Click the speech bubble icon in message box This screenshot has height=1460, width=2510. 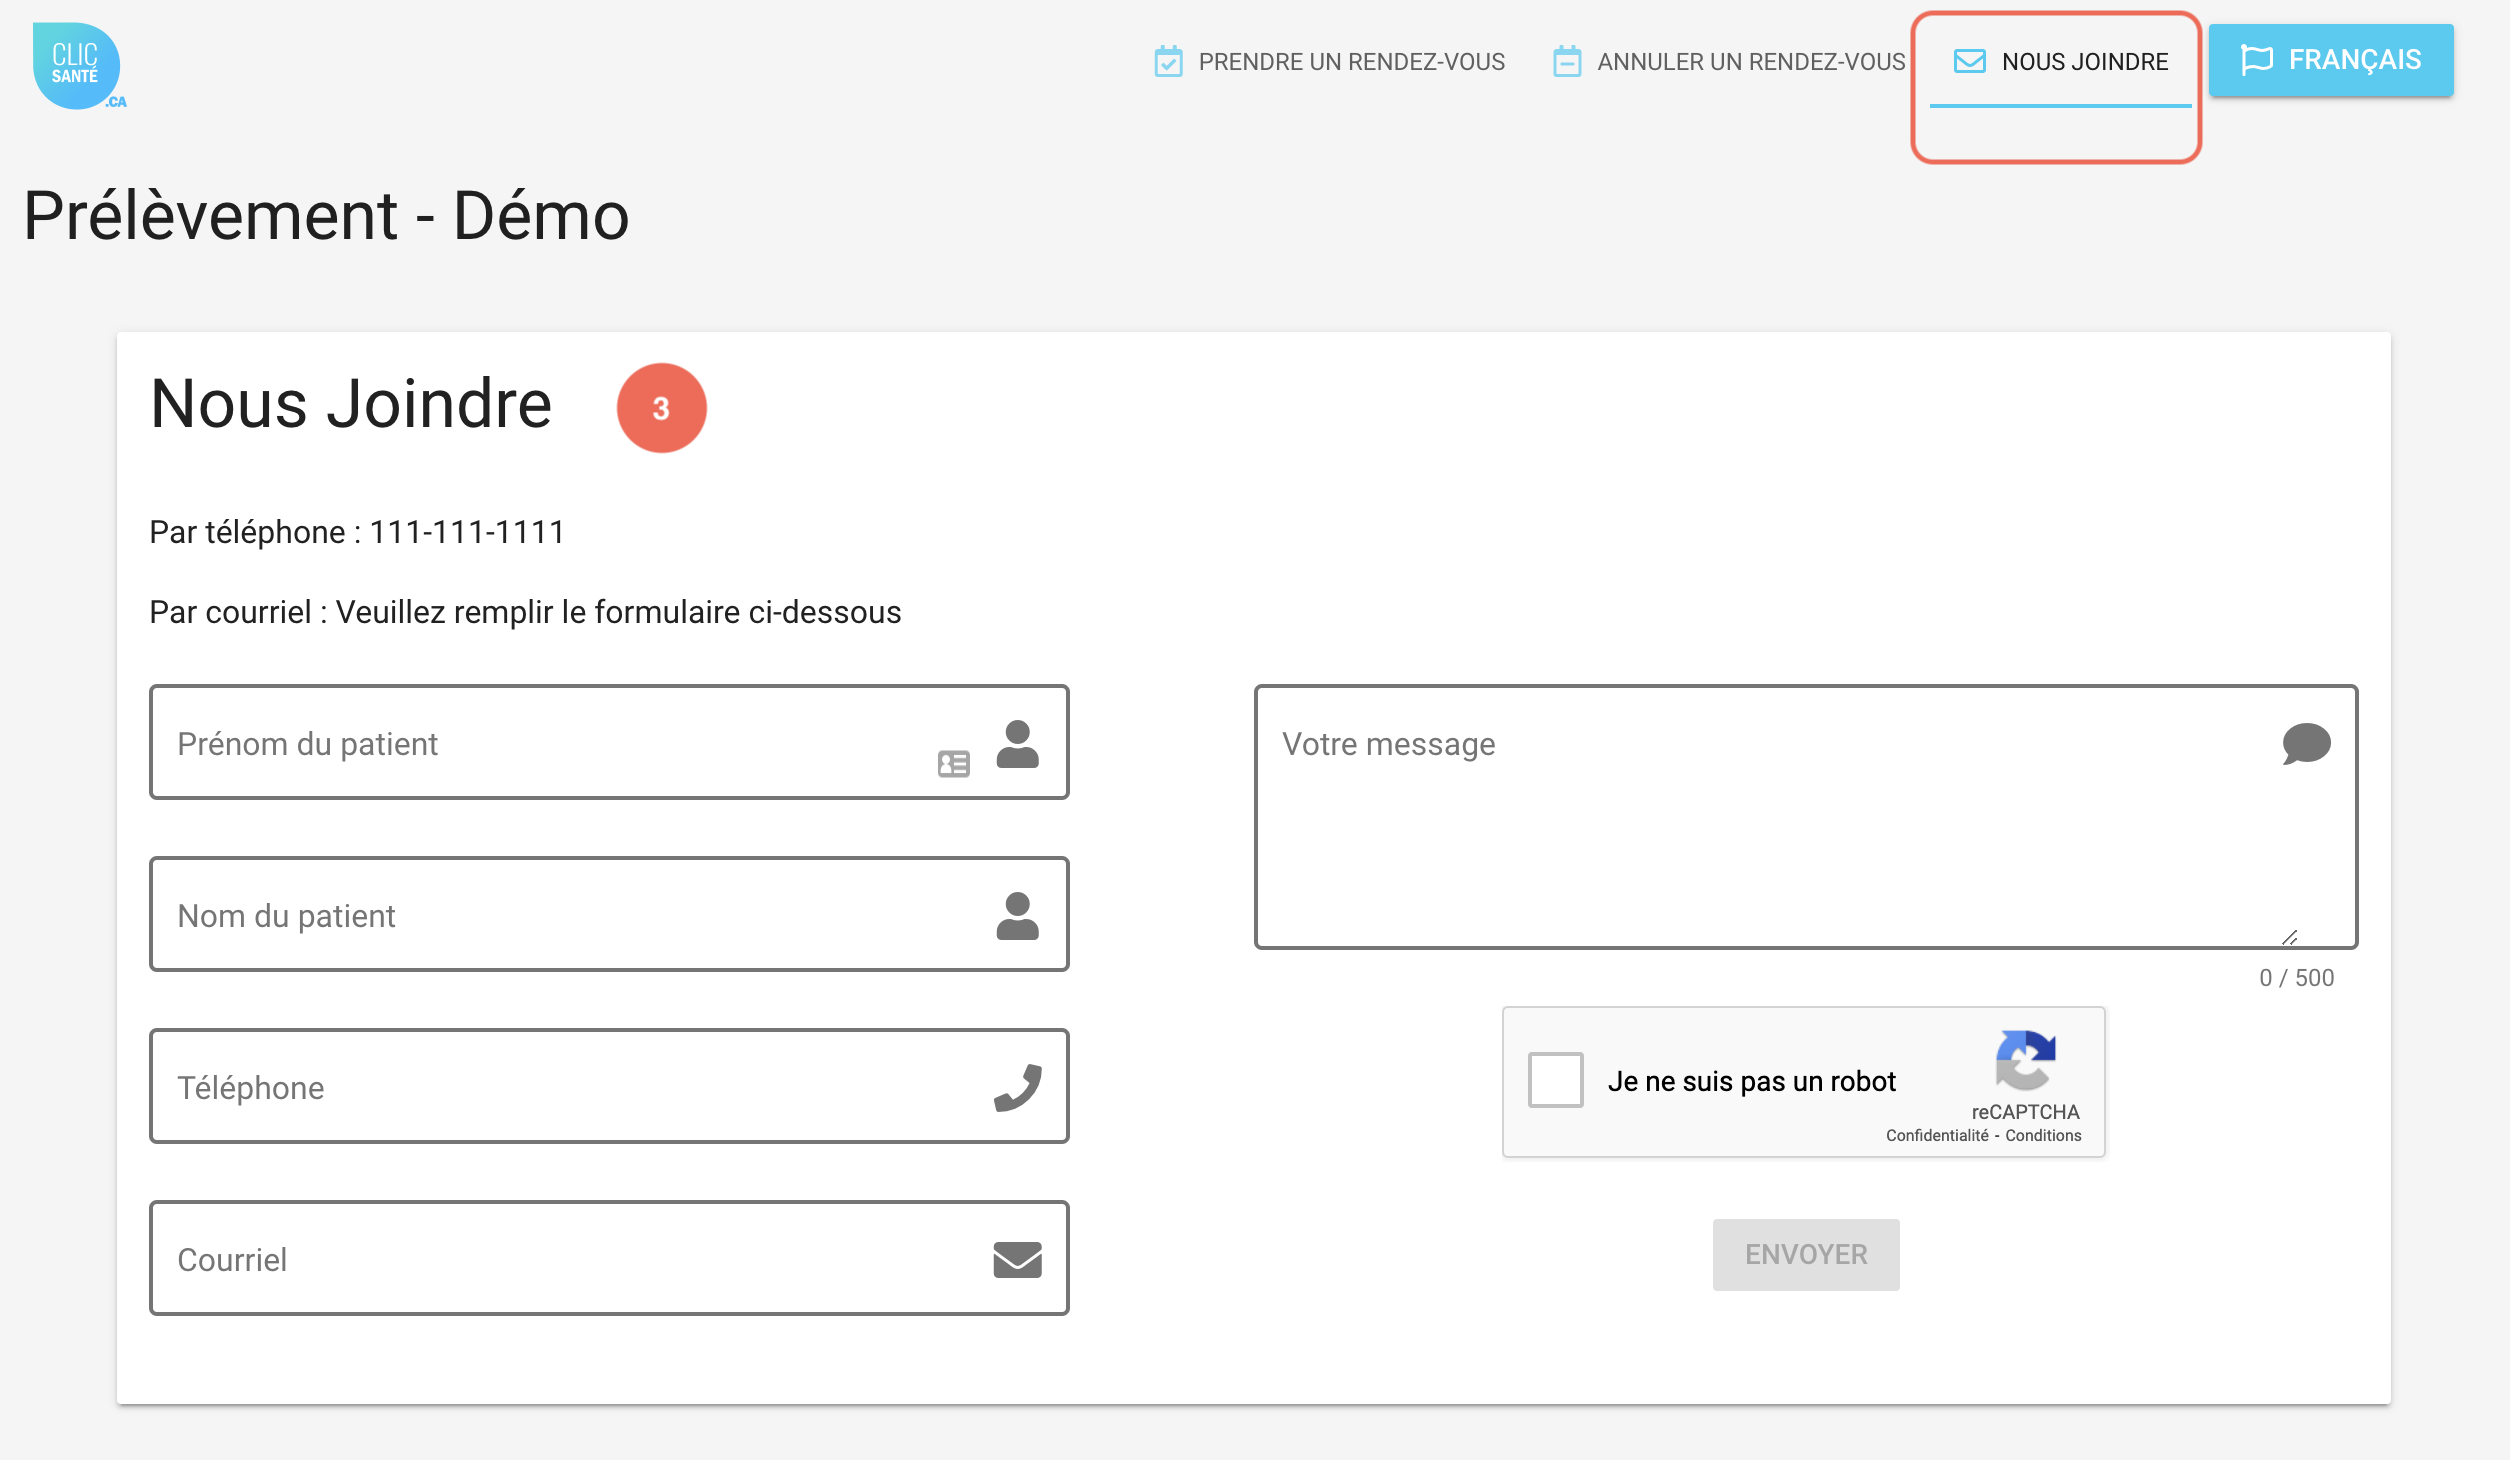click(x=2306, y=744)
